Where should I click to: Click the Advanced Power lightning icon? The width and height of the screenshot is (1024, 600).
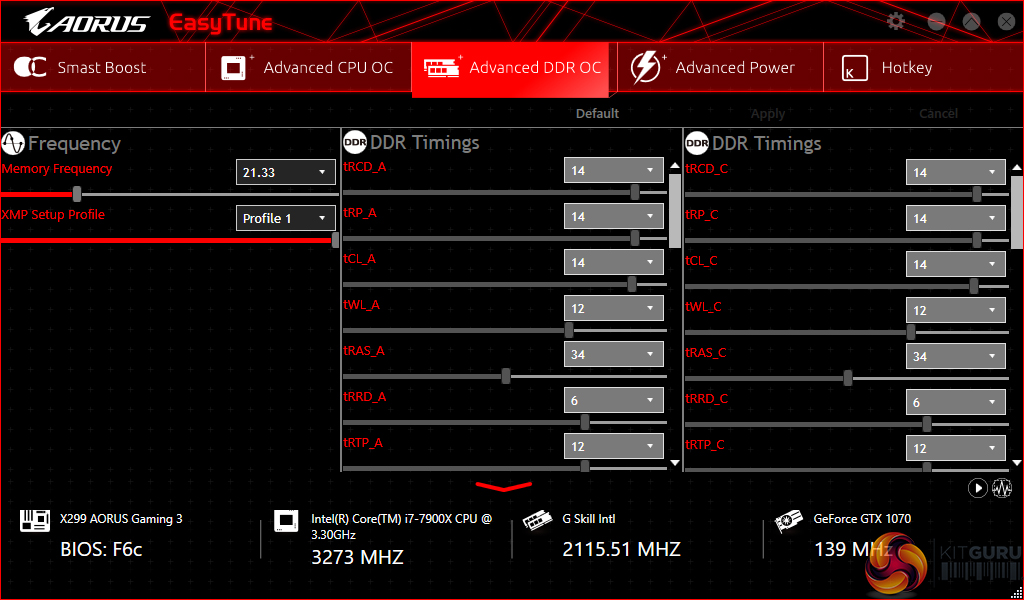[647, 67]
